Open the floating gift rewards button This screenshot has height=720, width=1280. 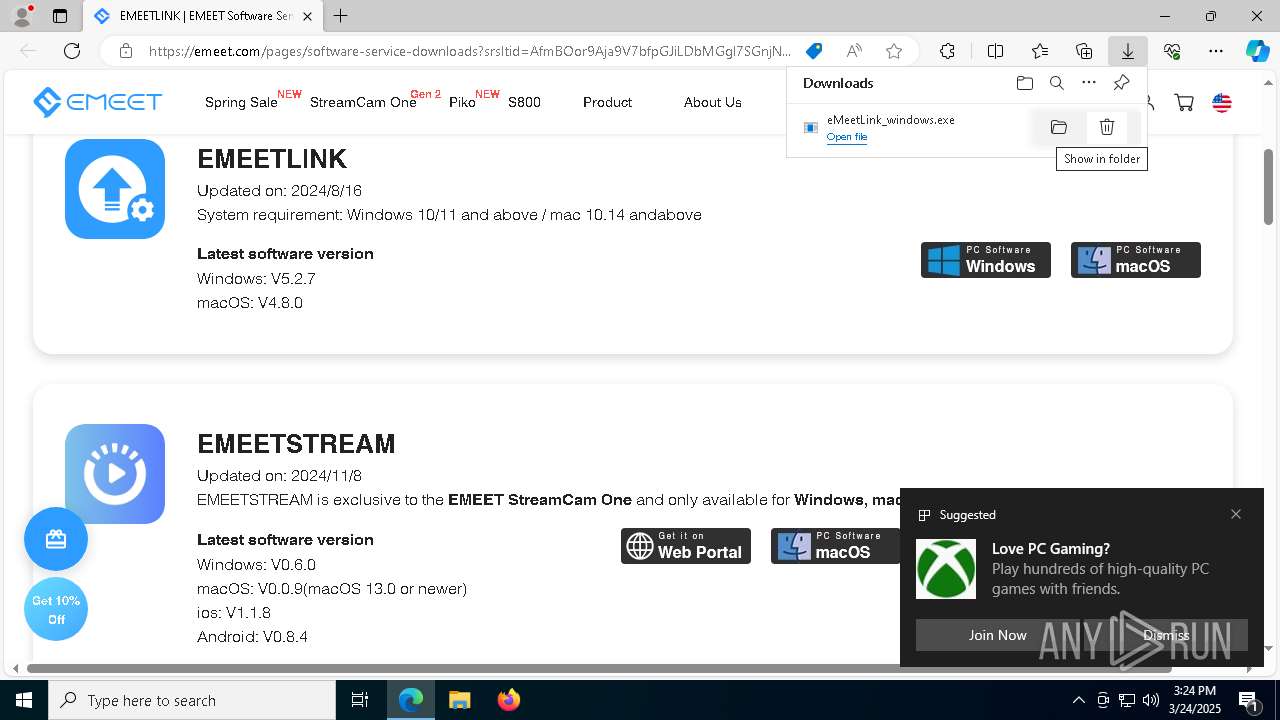click(x=56, y=539)
